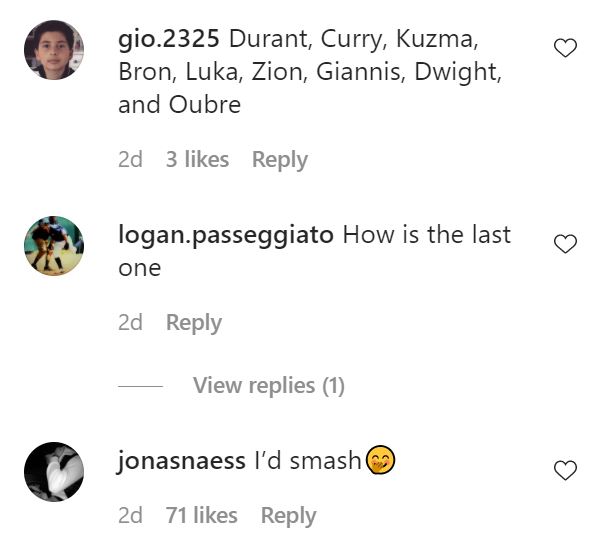Like gio.2325's comment with the heart
The width and height of the screenshot is (604, 542).
(x=565, y=47)
